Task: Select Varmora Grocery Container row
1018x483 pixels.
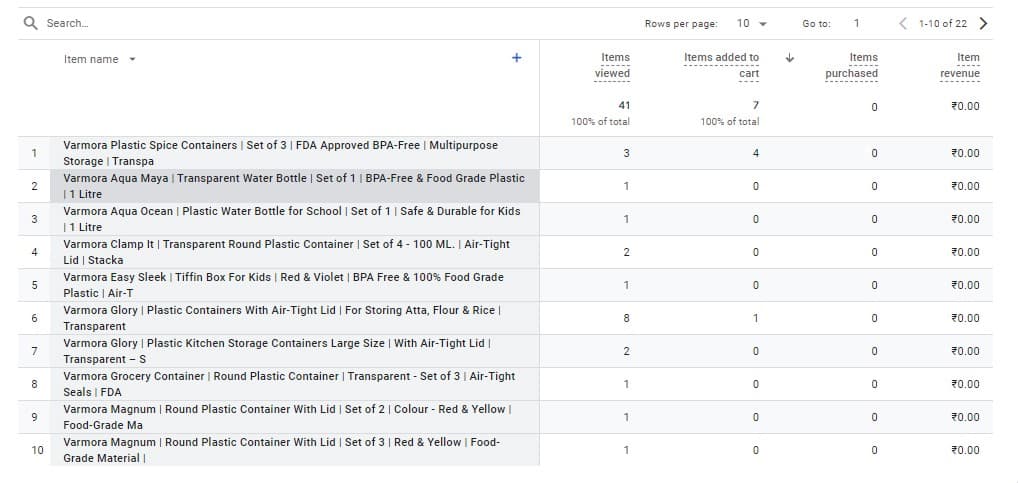Action: click(289, 384)
